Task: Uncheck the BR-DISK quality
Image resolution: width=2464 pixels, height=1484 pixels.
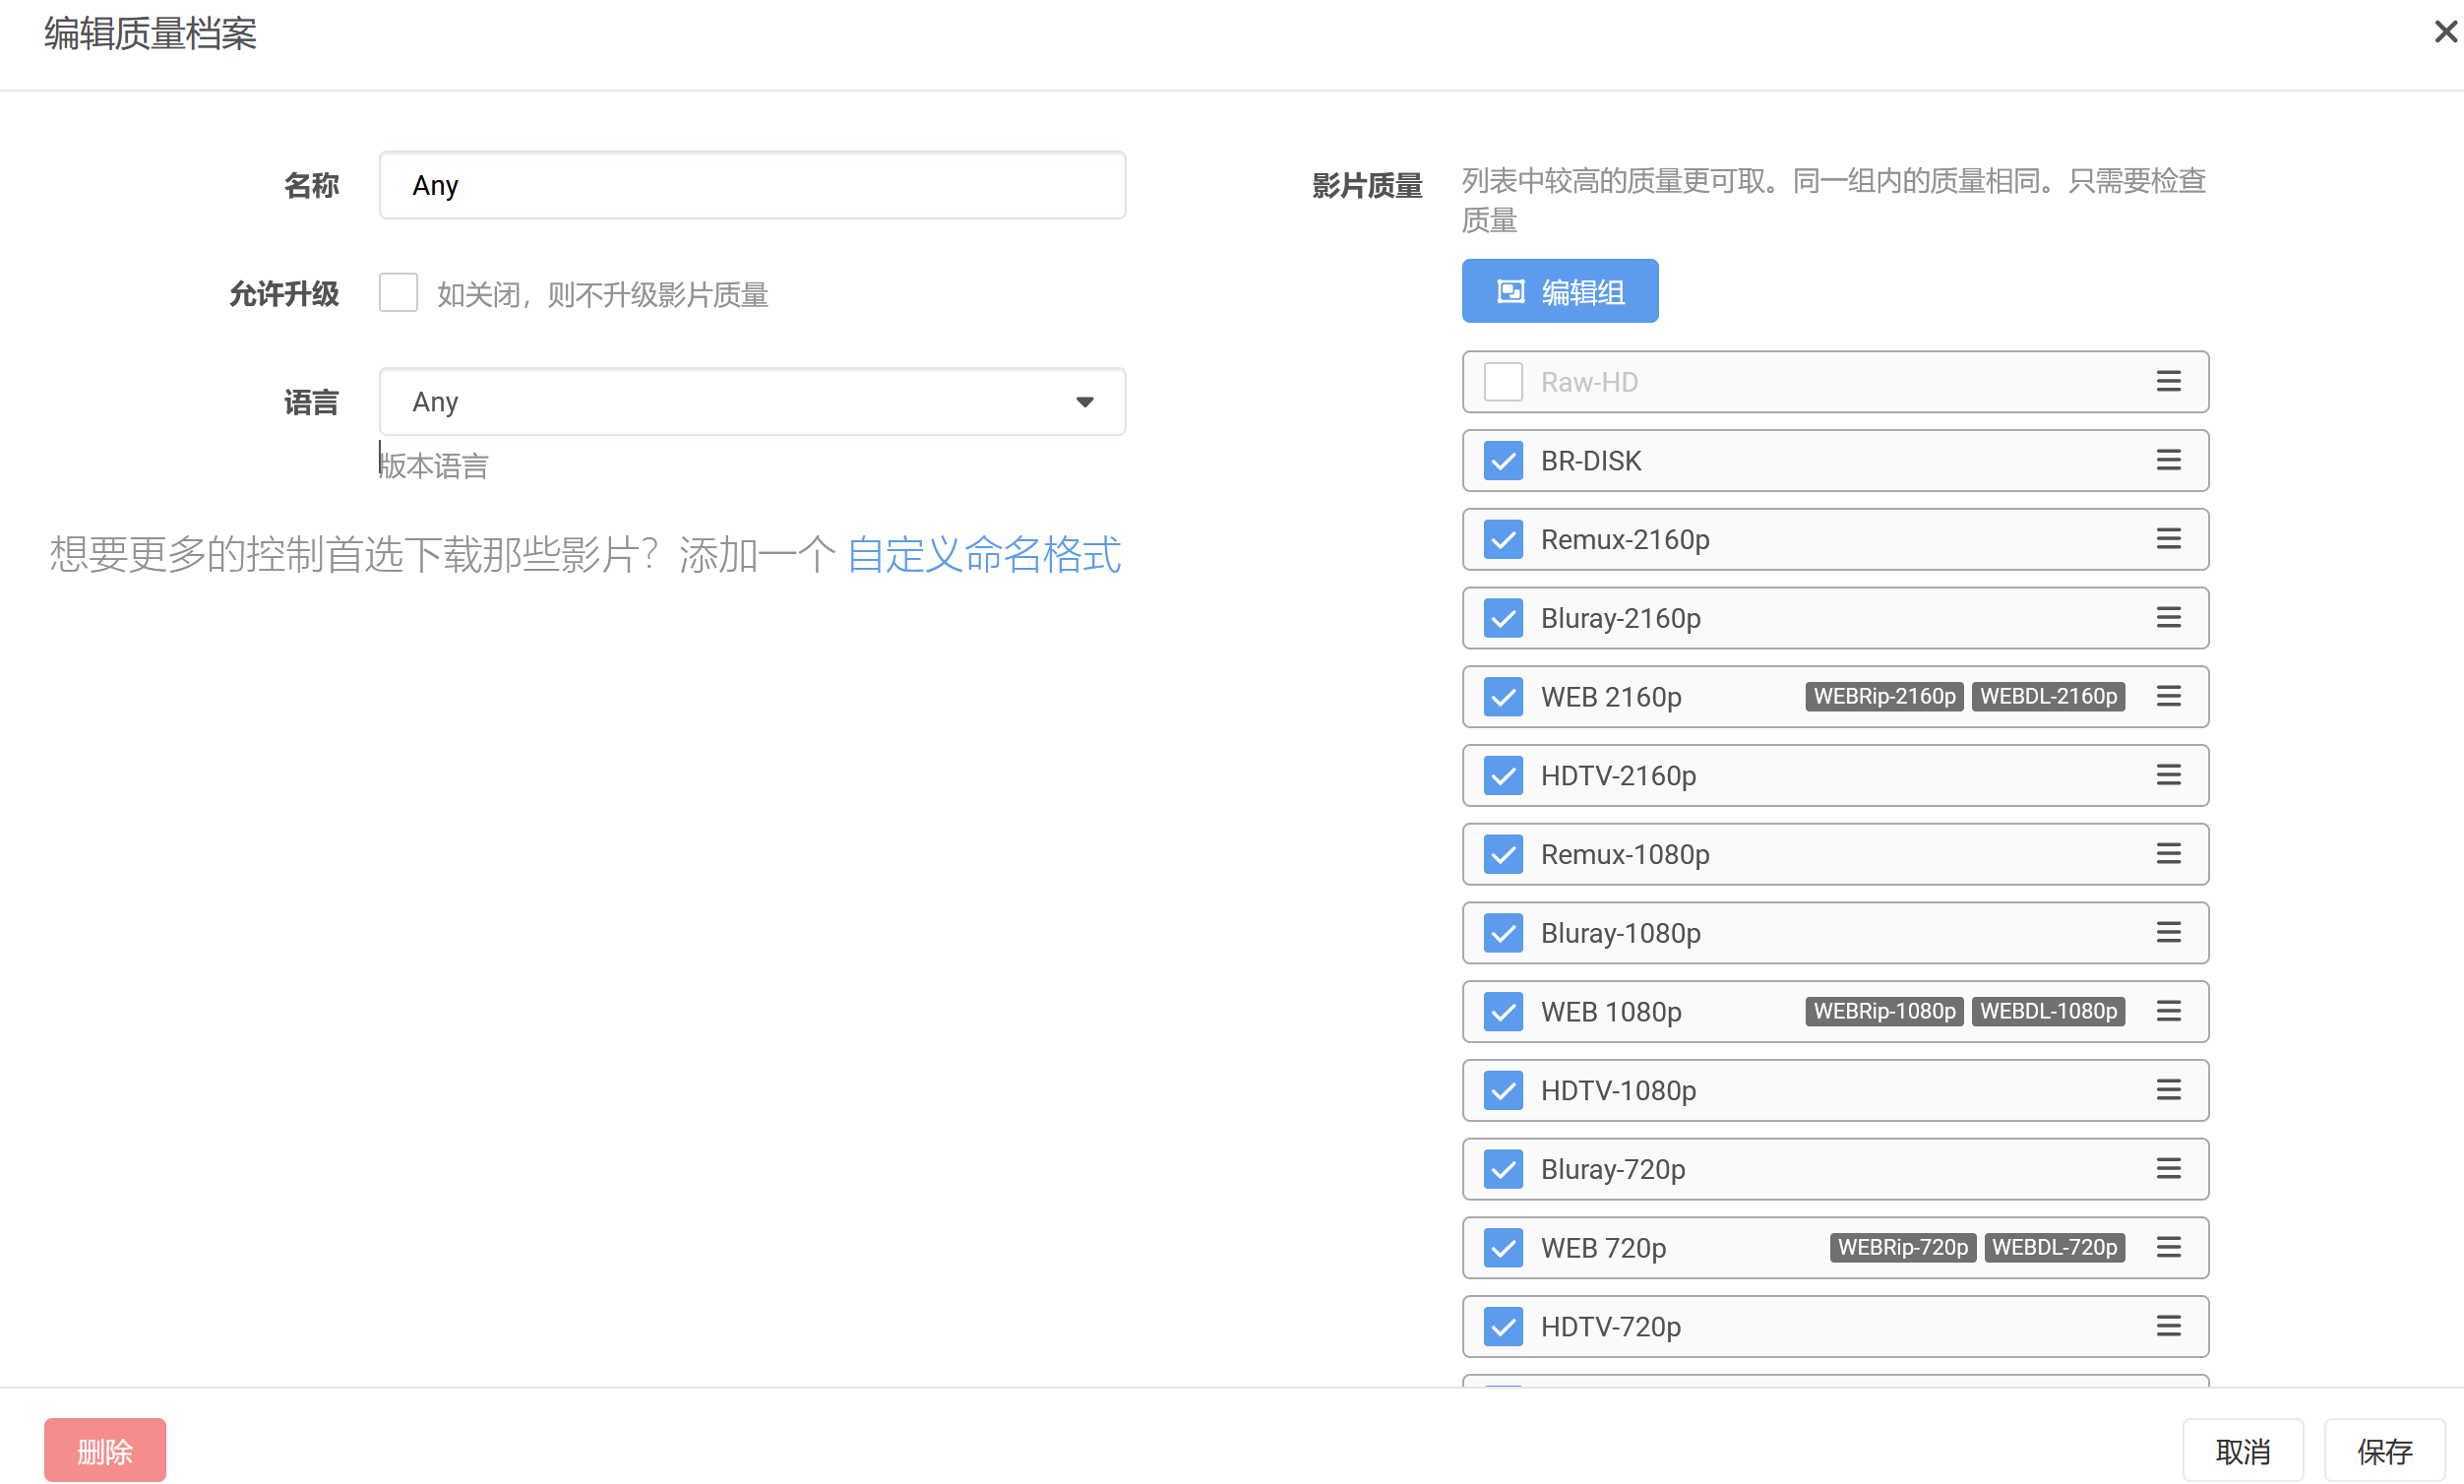Action: point(1503,461)
